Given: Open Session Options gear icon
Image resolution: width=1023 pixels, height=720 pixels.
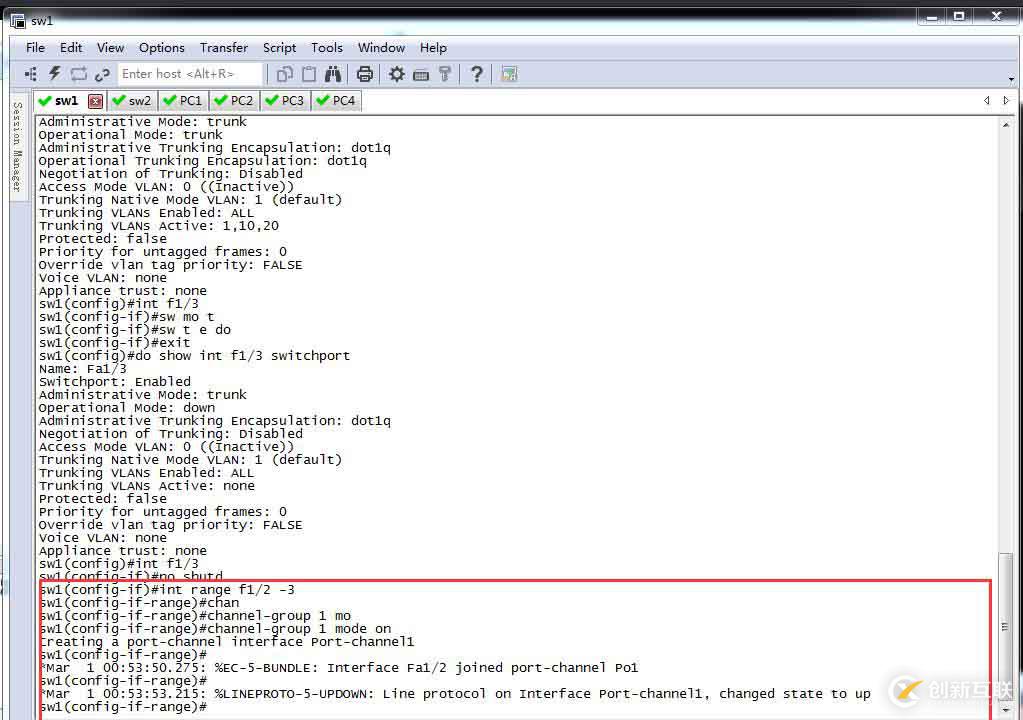Looking at the screenshot, I should tap(396, 74).
